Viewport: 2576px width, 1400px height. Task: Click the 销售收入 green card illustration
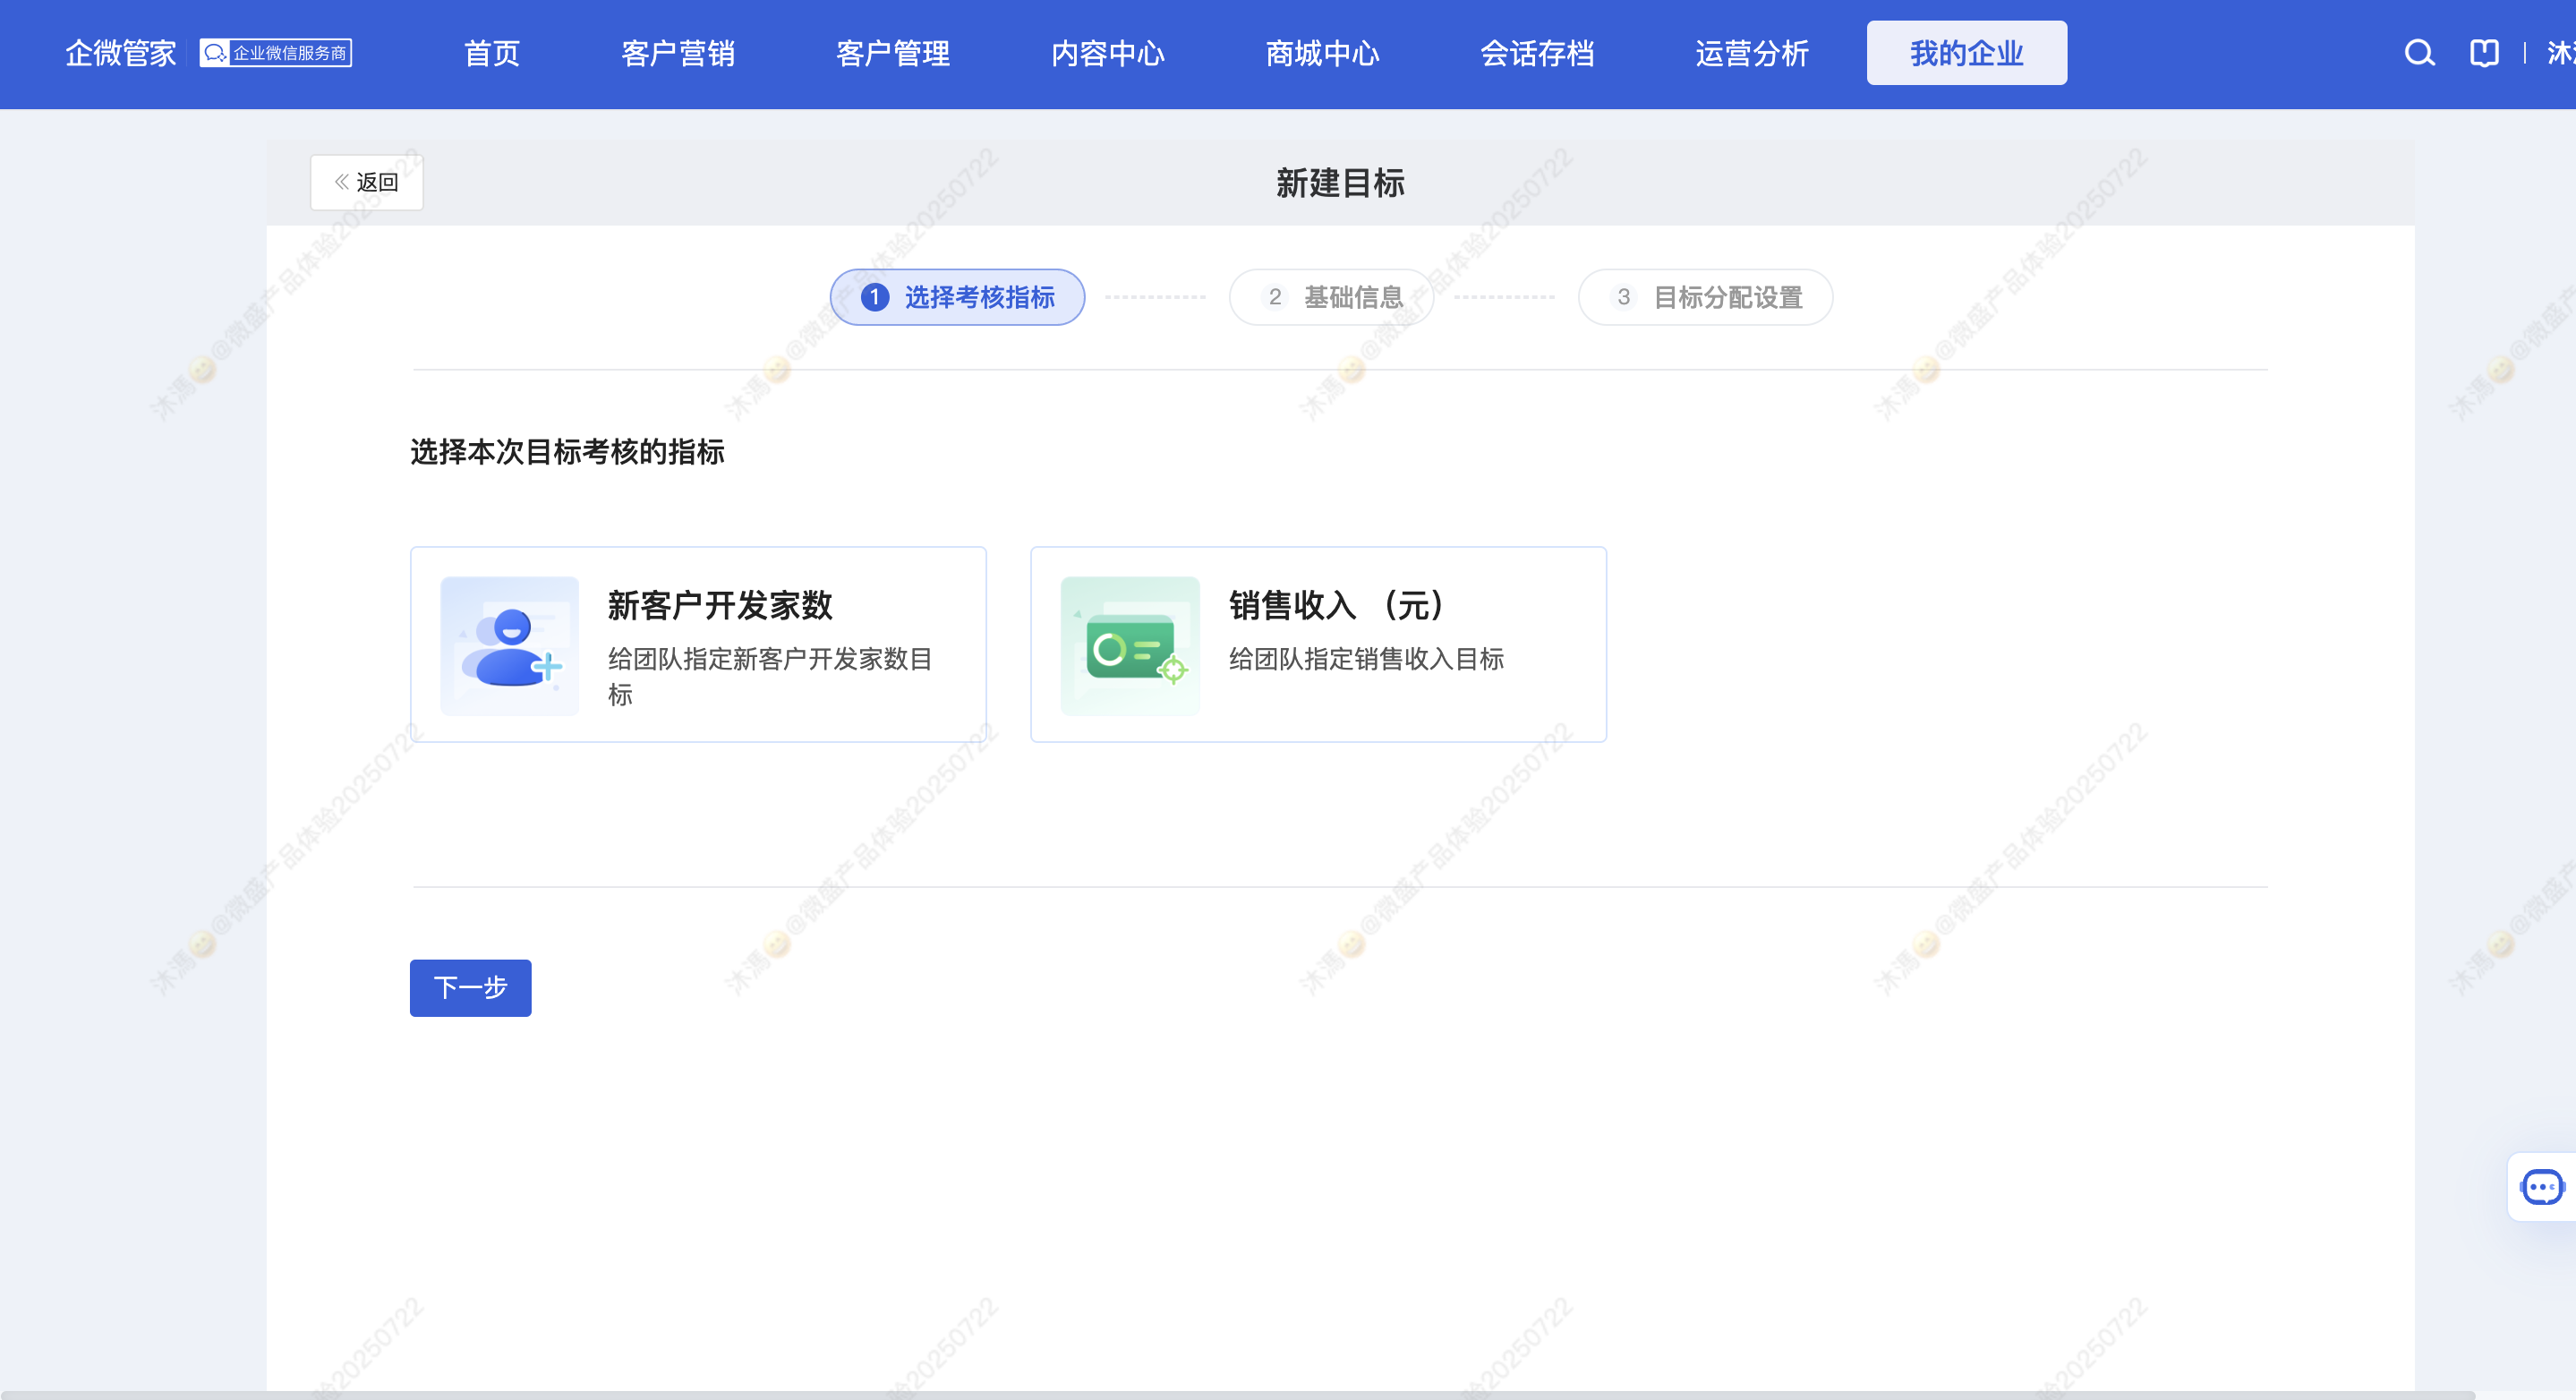[1130, 645]
